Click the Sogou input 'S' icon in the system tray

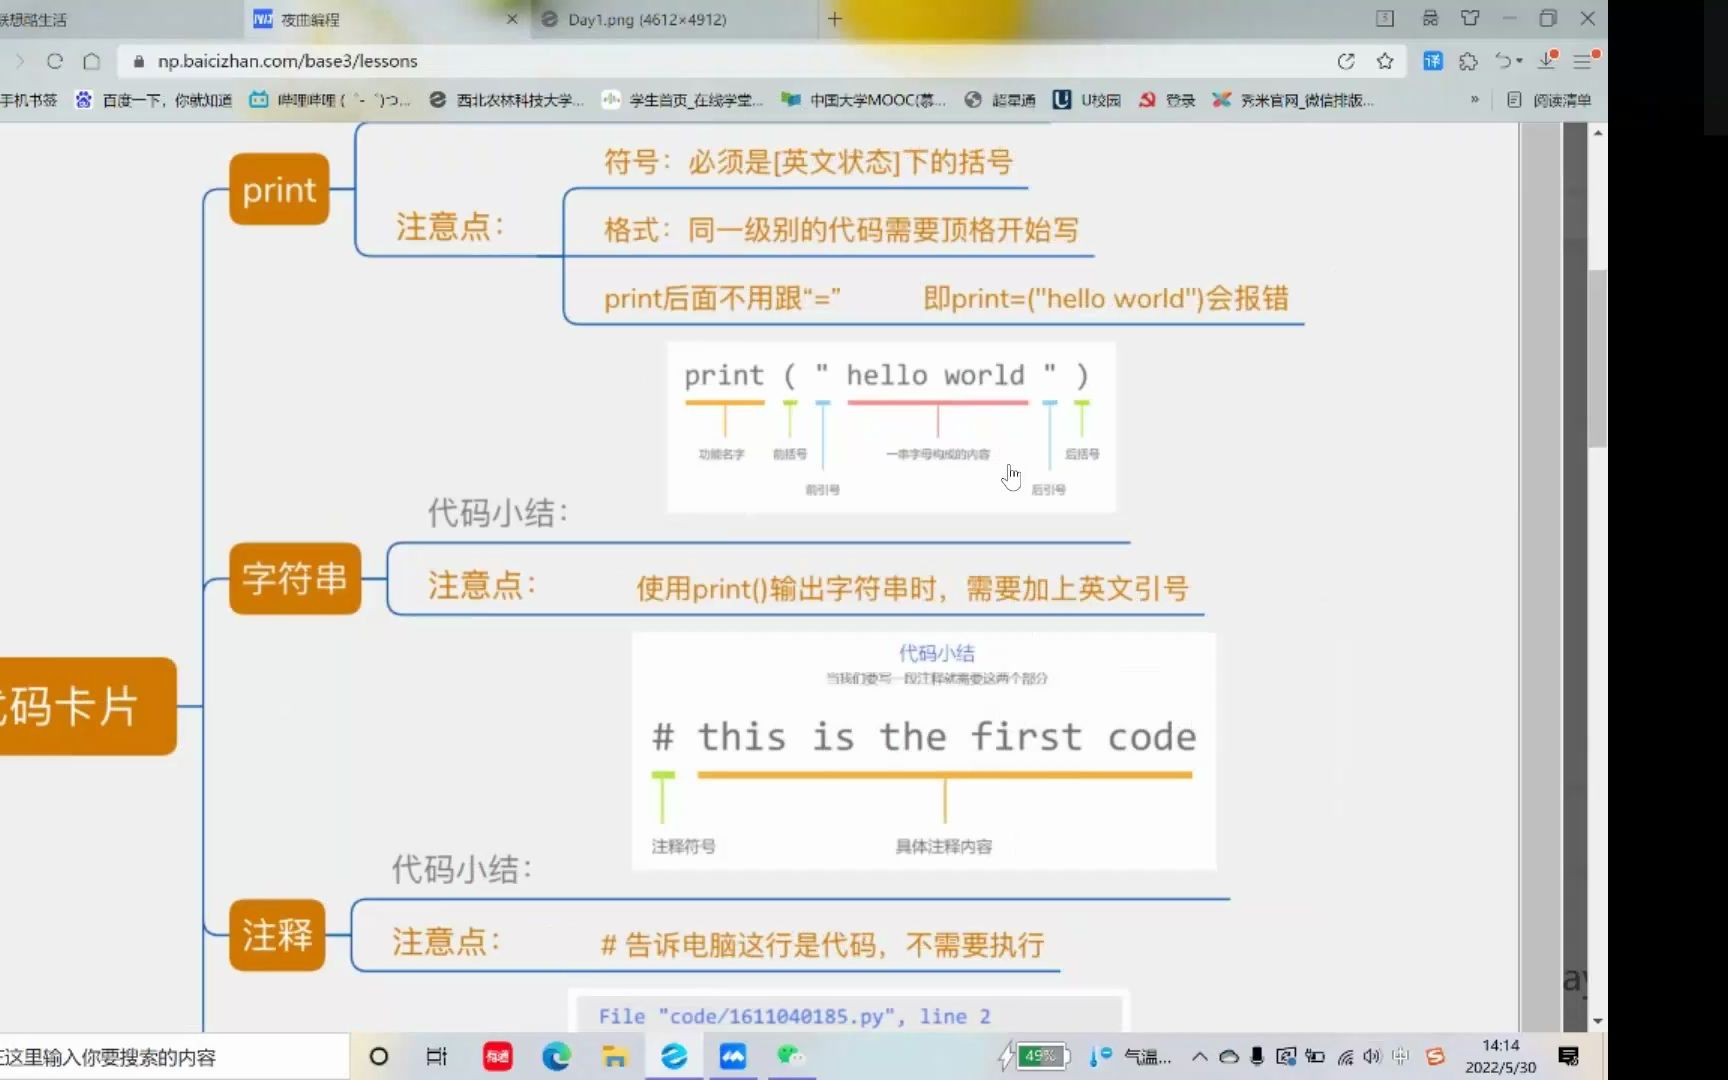click(x=1437, y=1056)
